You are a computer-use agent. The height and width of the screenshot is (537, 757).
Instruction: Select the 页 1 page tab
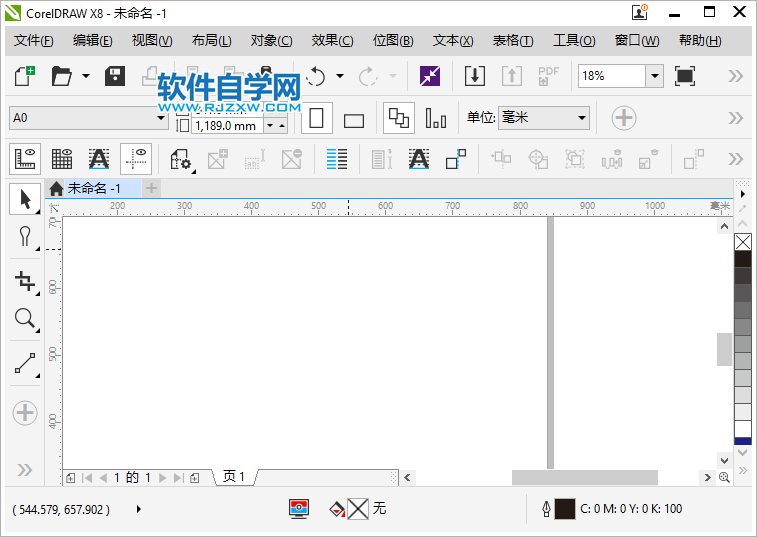[x=234, y=477]
